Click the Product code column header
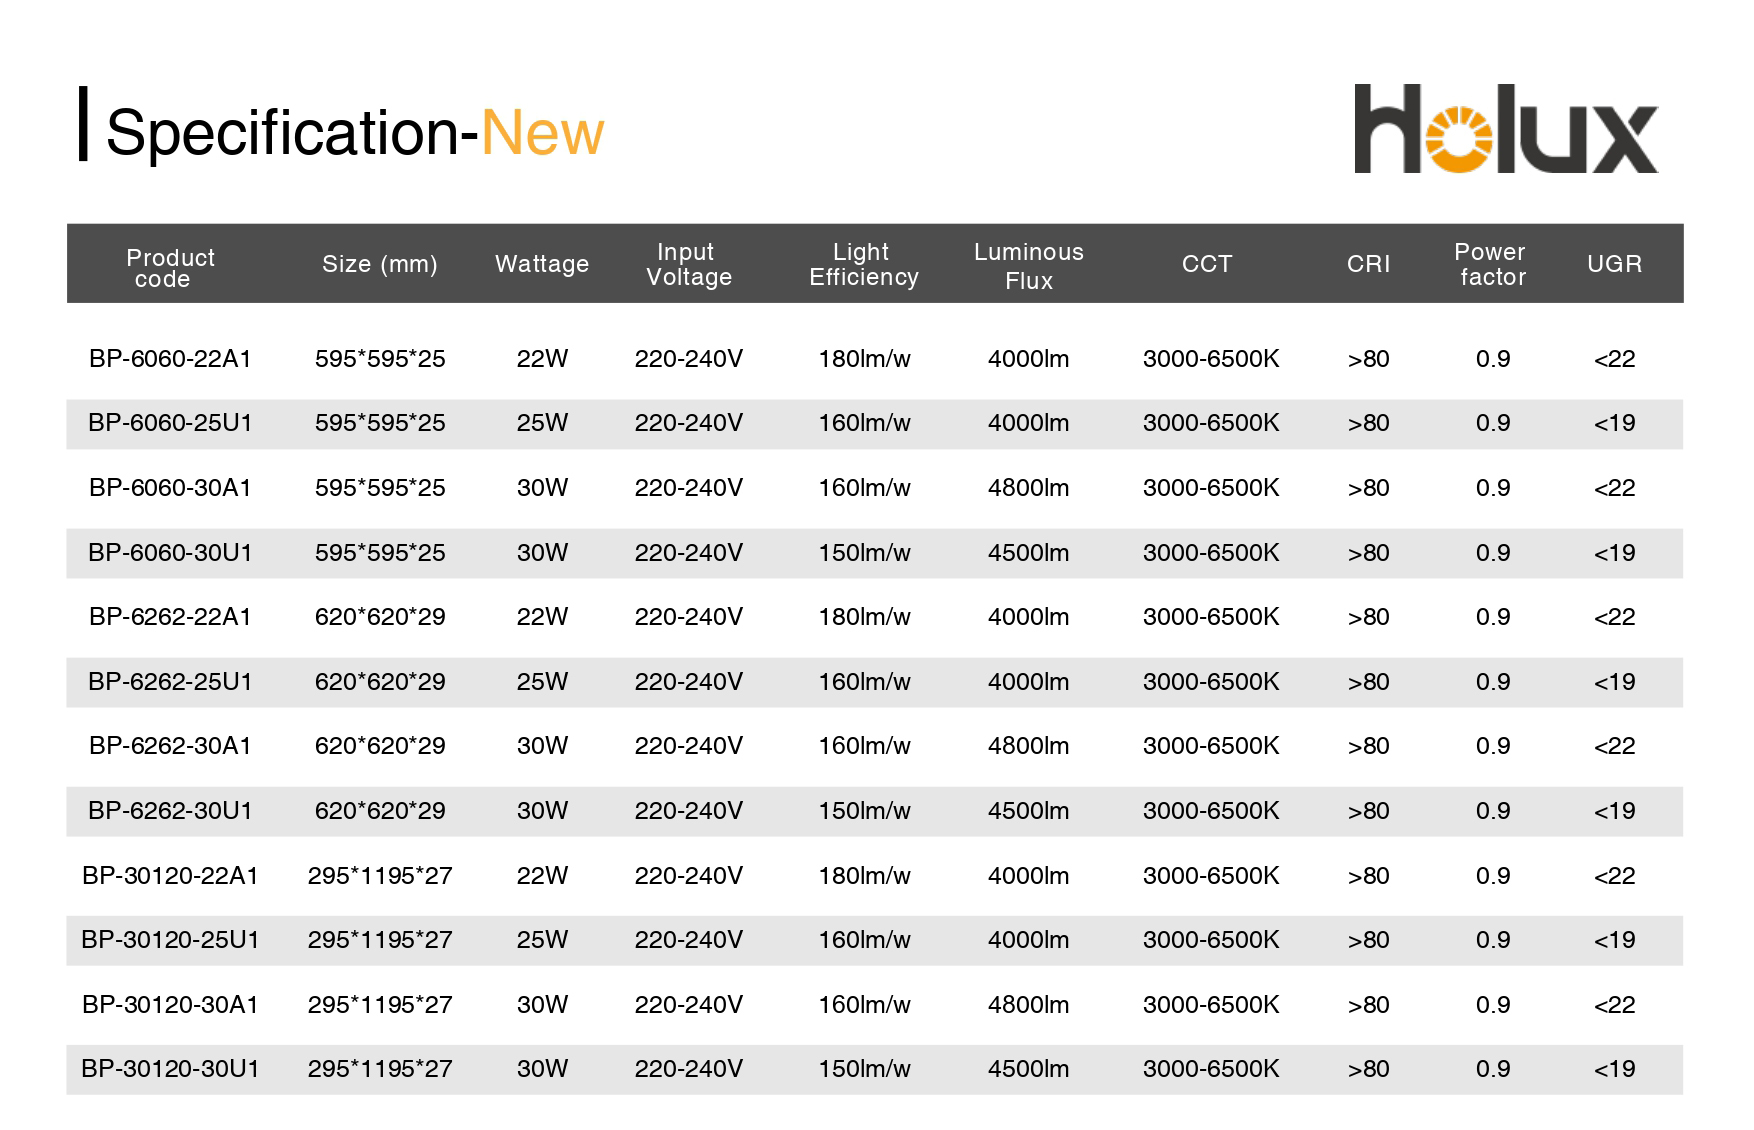1754x1130 pixels. [x=170, y=267]
